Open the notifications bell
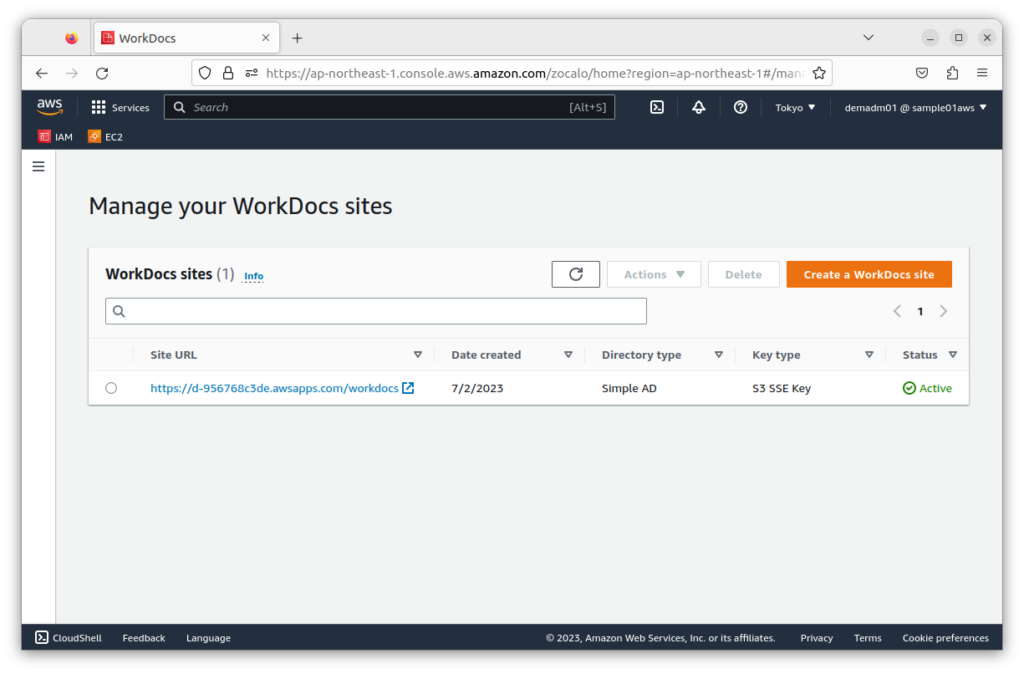 coord(698,107)
